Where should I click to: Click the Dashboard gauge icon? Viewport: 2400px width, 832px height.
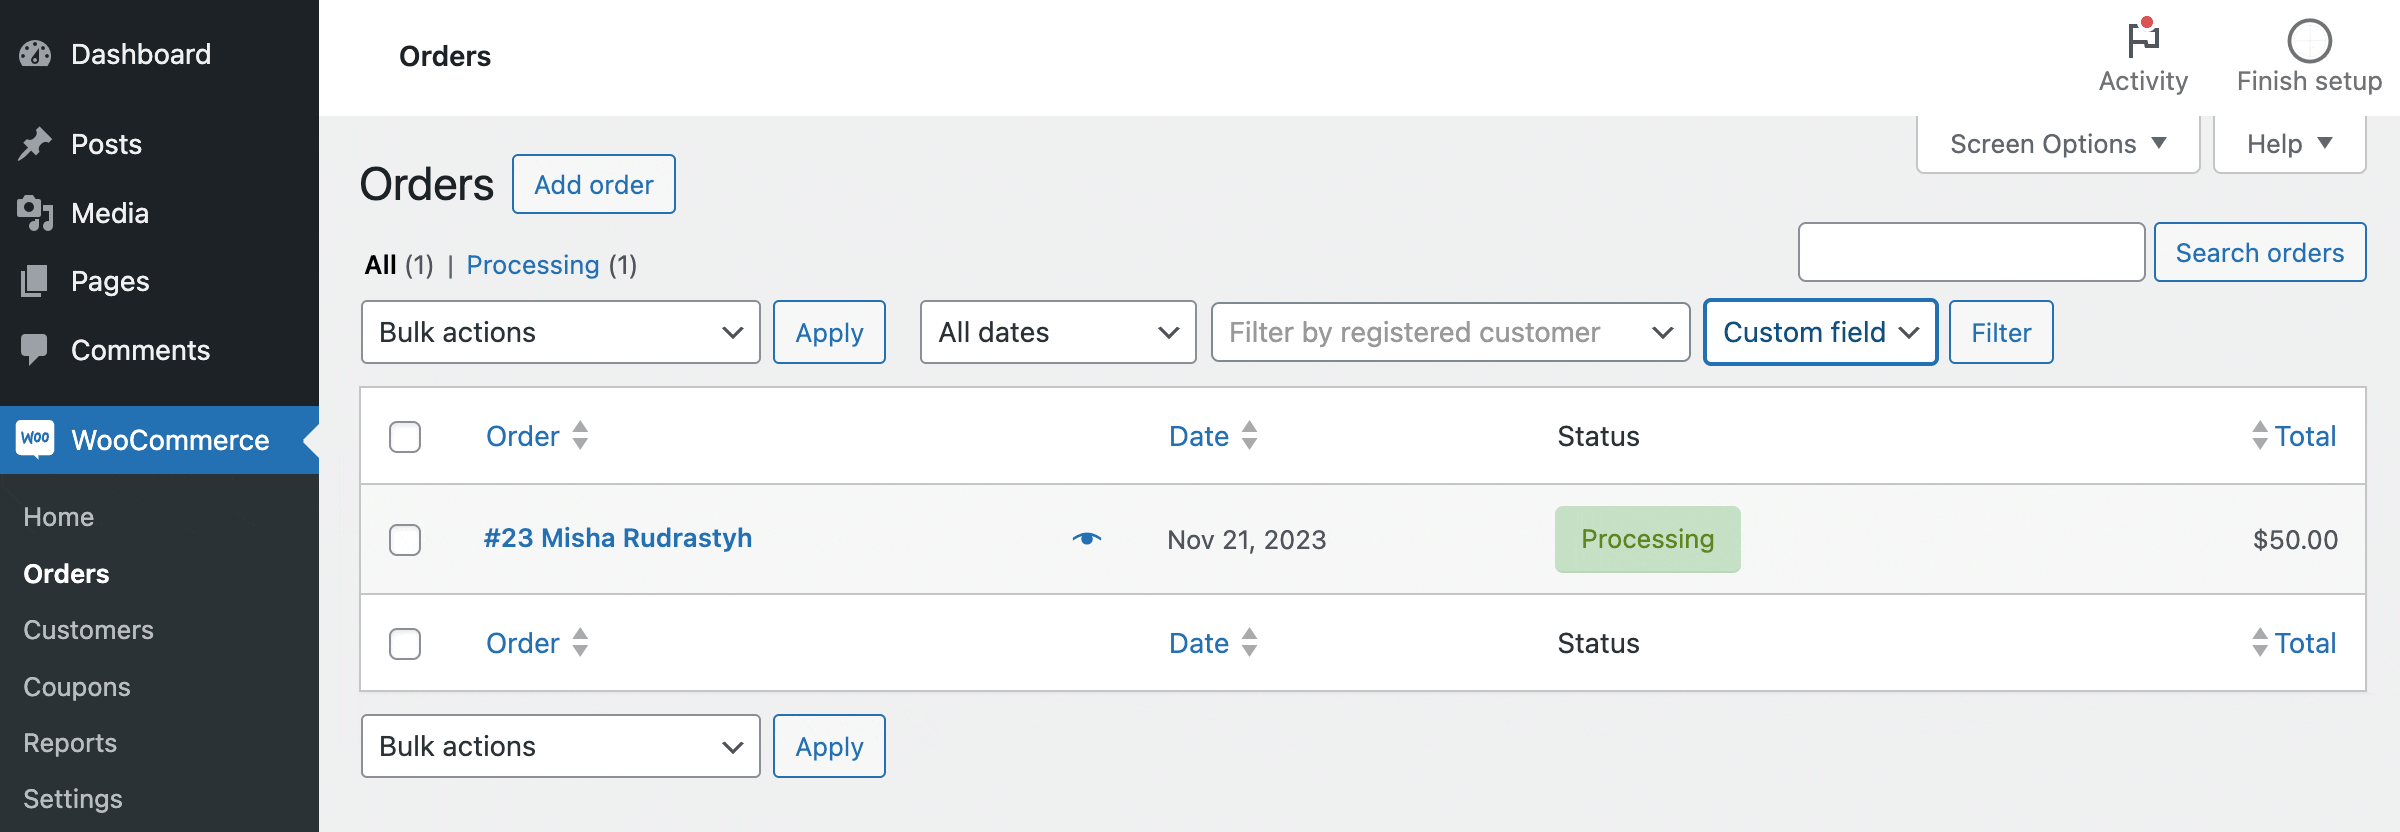point(35,54)
